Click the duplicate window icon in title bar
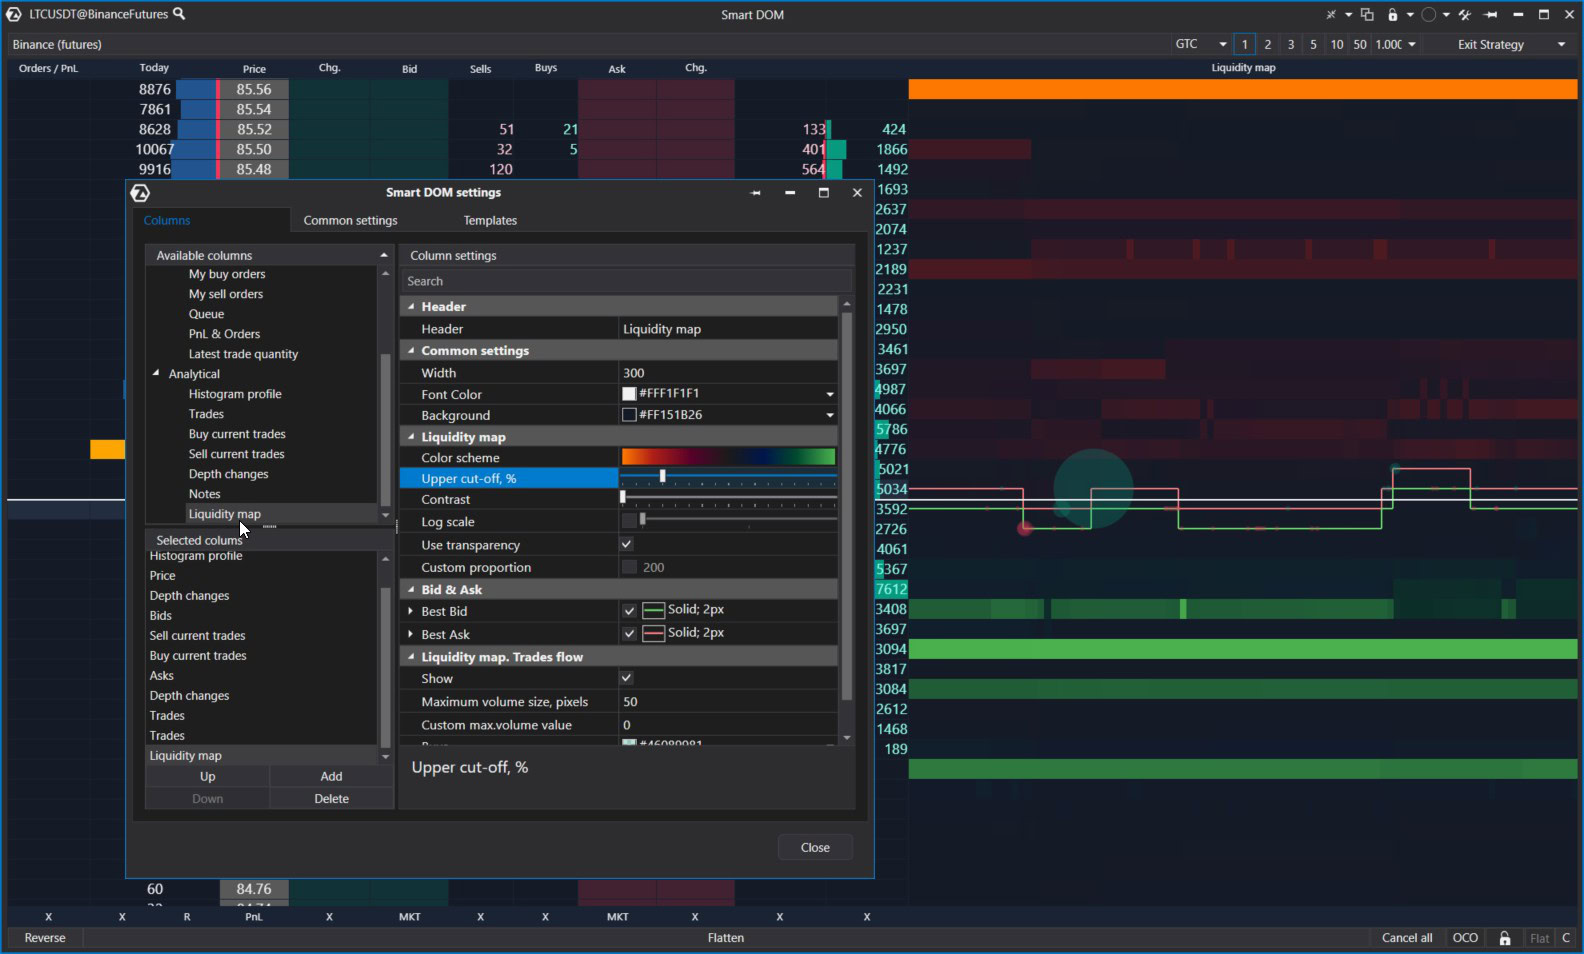 coord(1367,15)
